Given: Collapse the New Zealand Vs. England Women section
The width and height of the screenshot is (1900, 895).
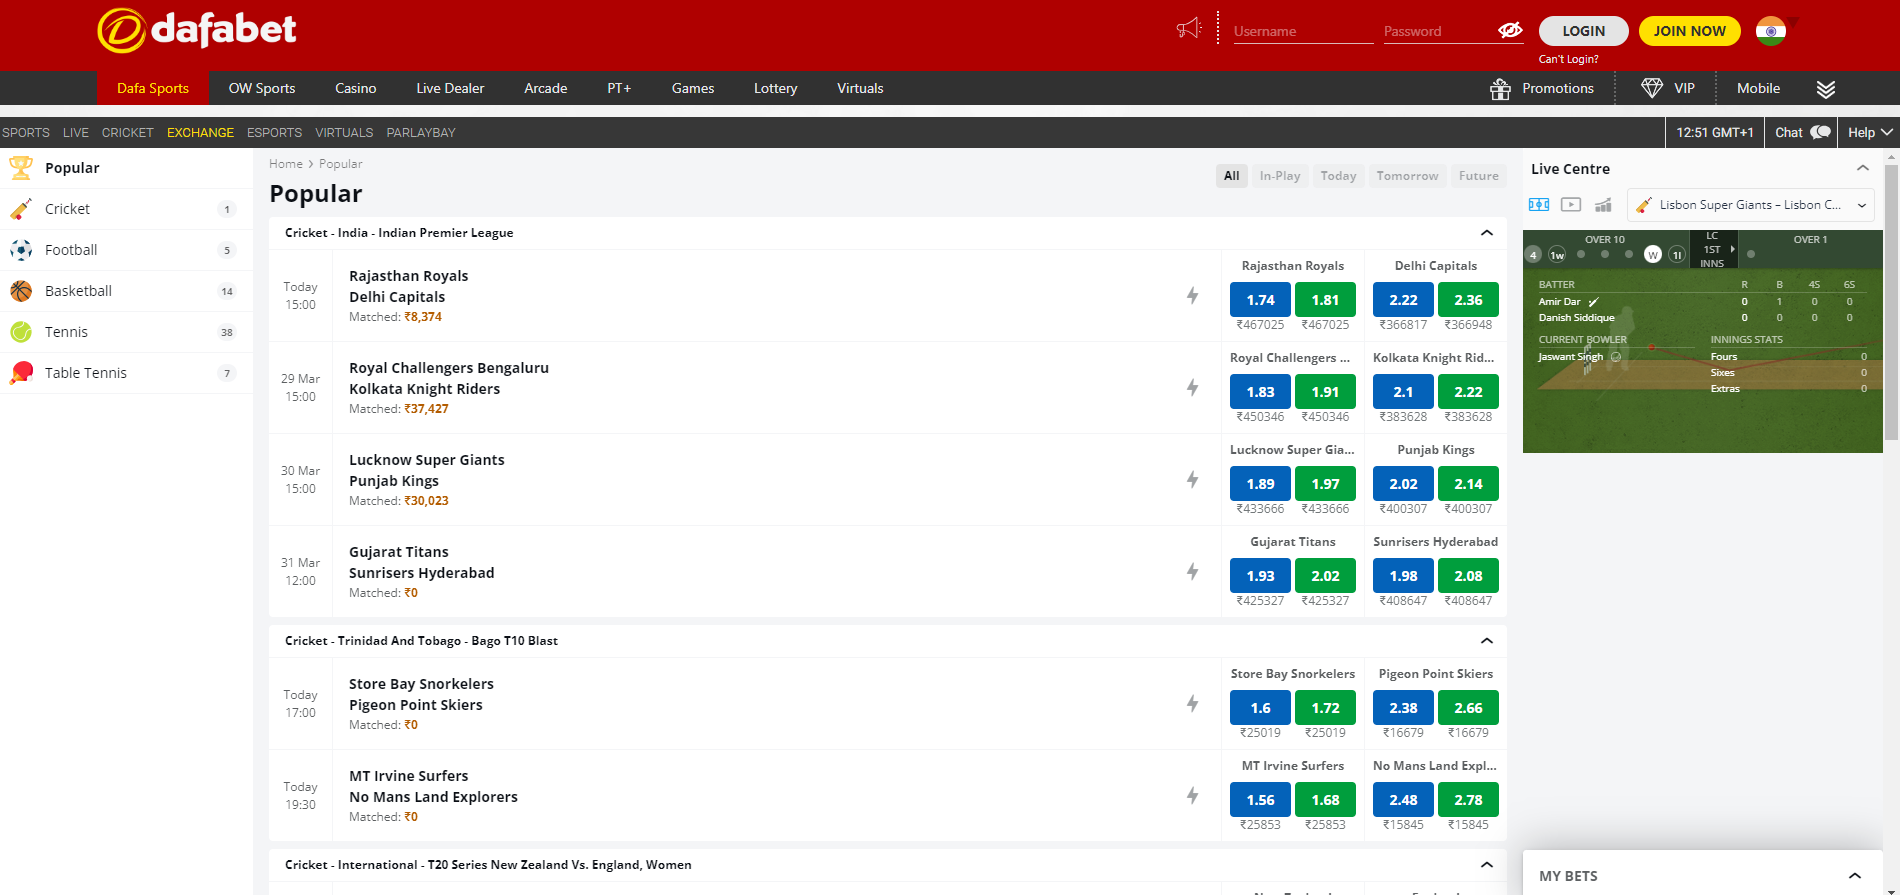Looking at the screenshot, I should click(1487, 865).
